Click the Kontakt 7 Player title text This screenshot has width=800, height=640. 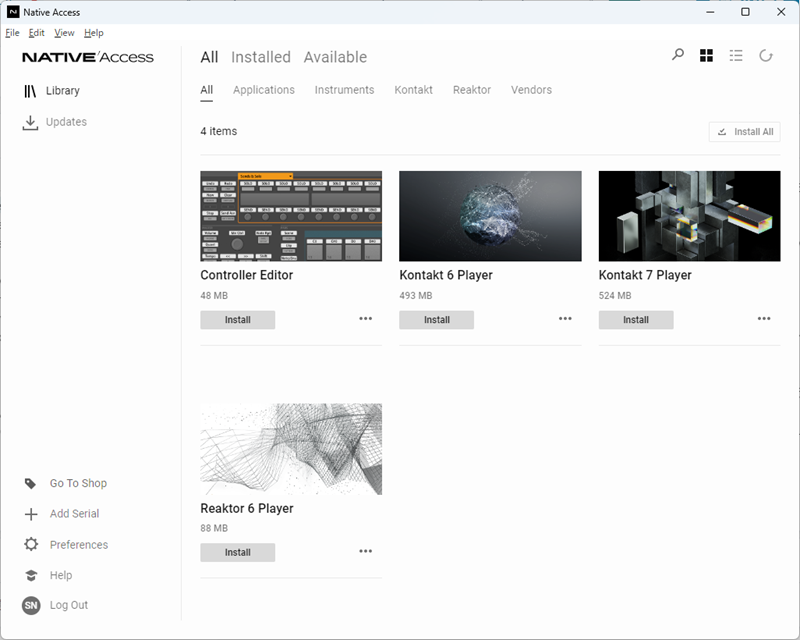pyautogui.click(x=645, y=275)
